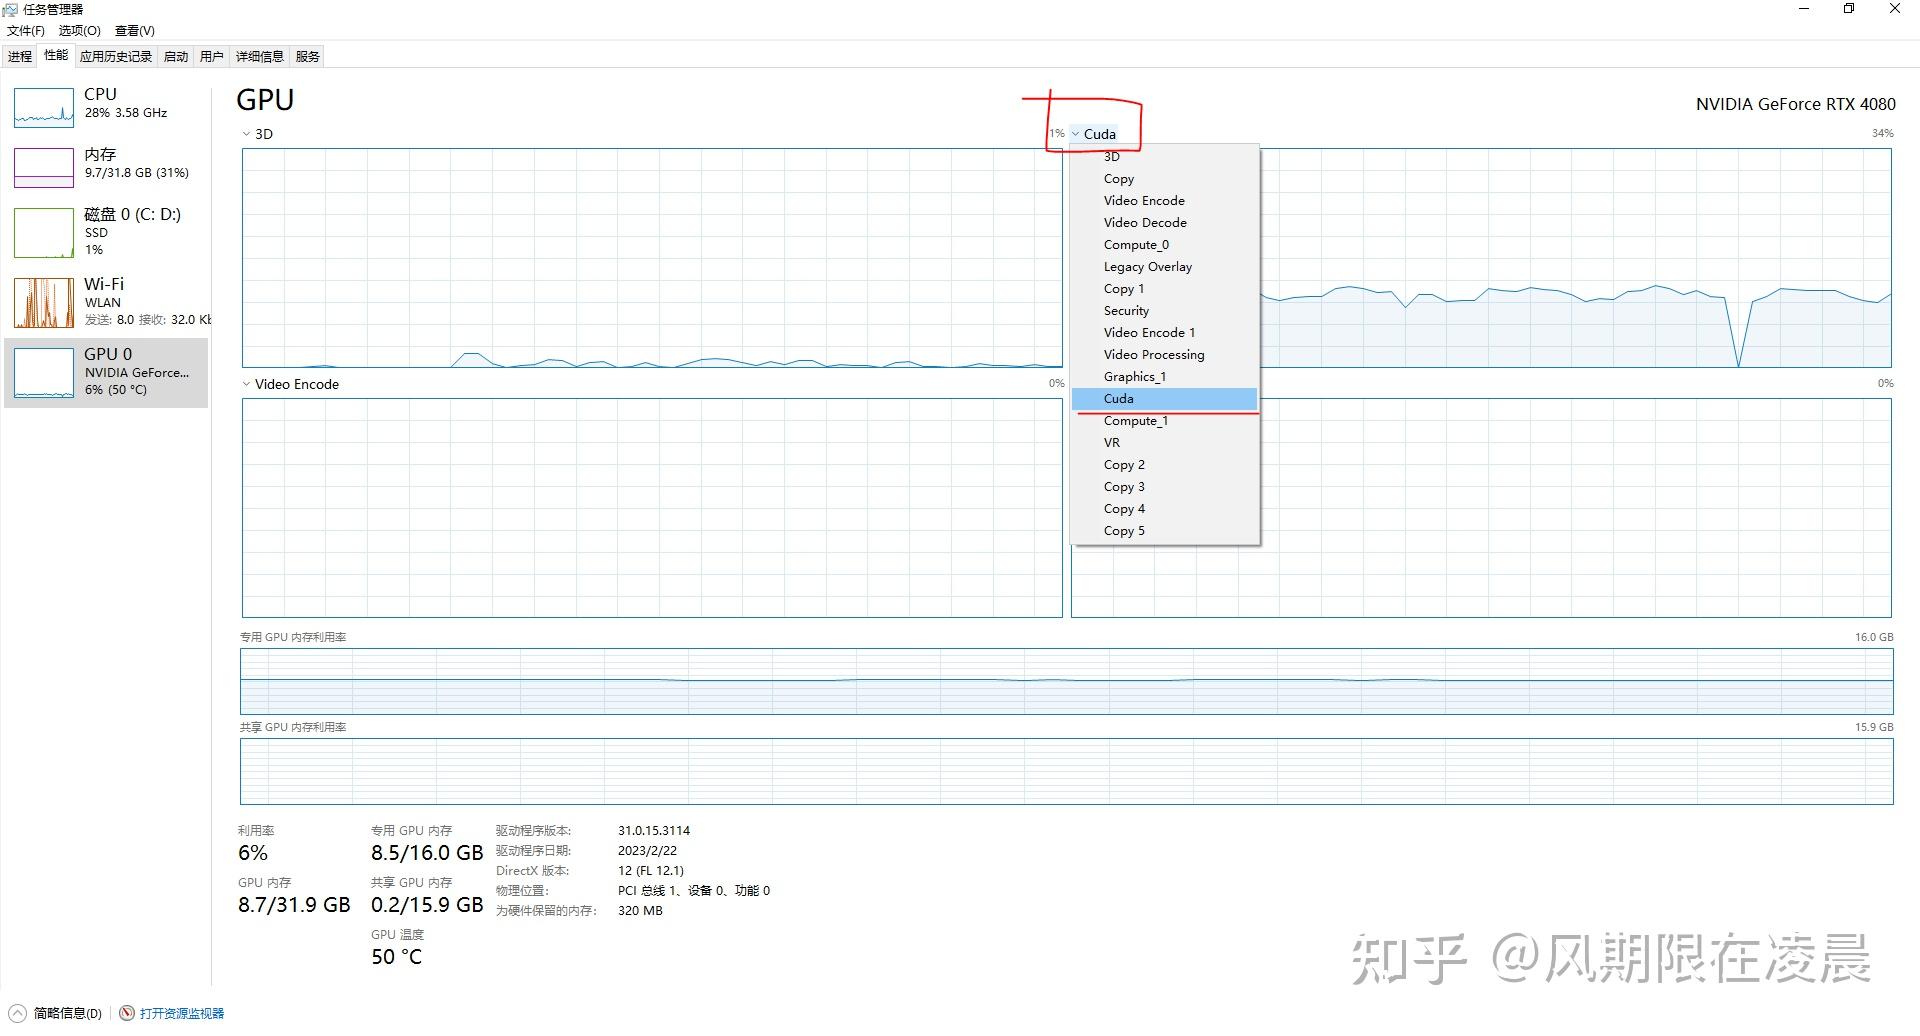Select Video Decode from engine list
The width and height of the screenshot is (1920, 1036).
1144,222
